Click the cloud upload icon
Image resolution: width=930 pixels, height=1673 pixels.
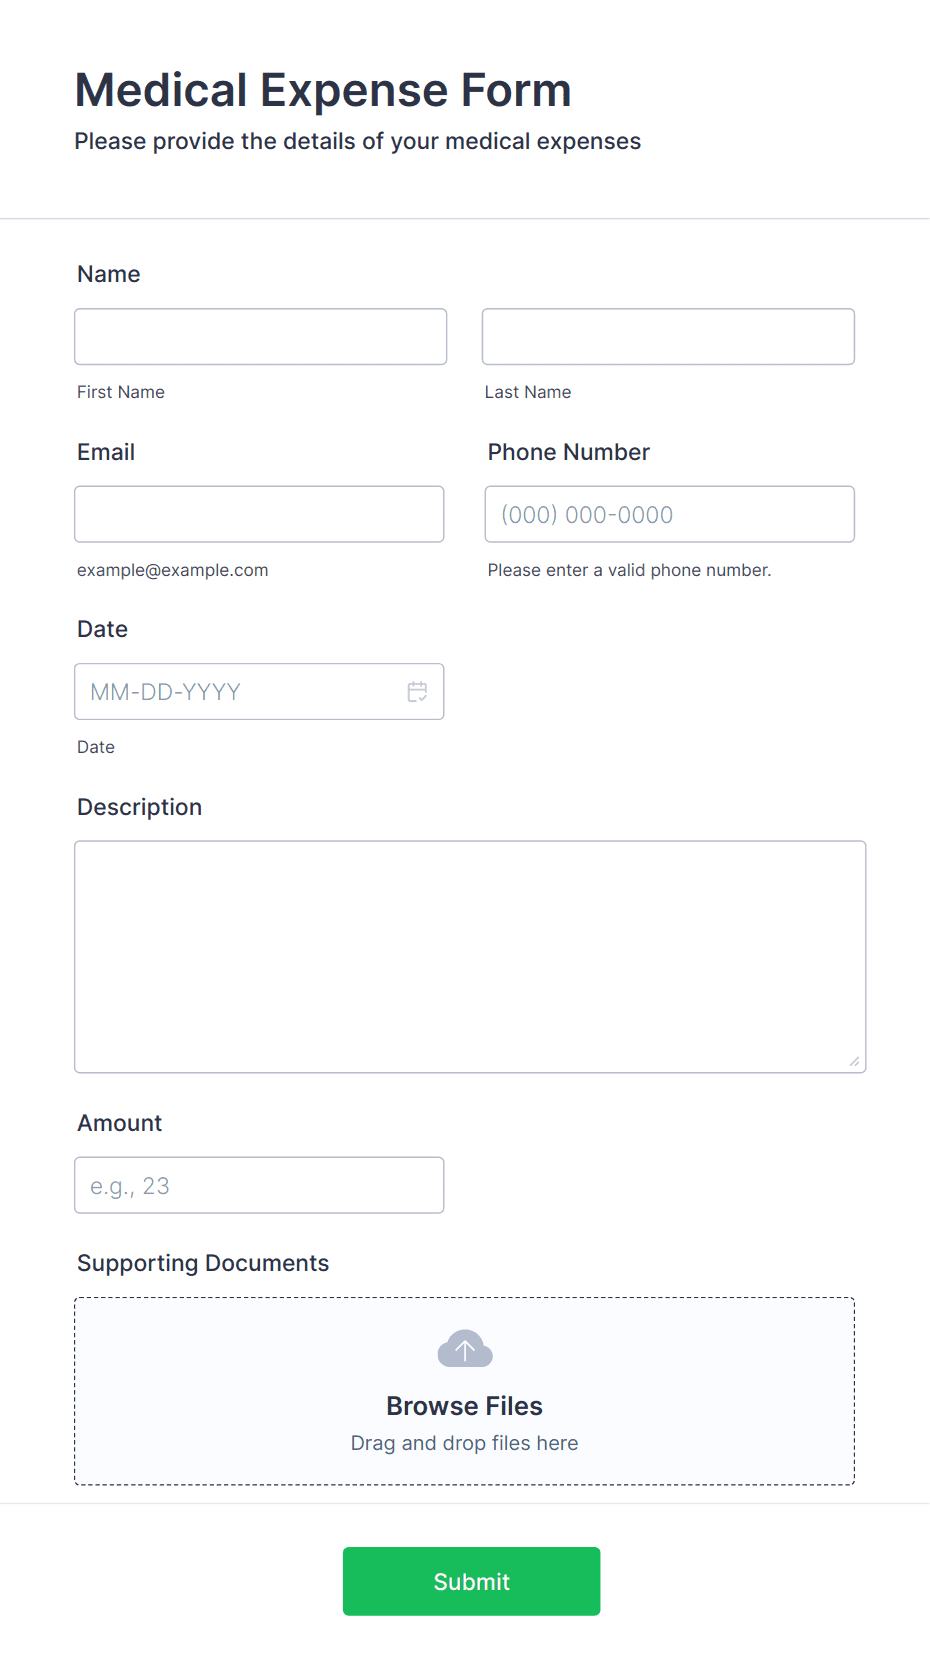pos(465,1349)
